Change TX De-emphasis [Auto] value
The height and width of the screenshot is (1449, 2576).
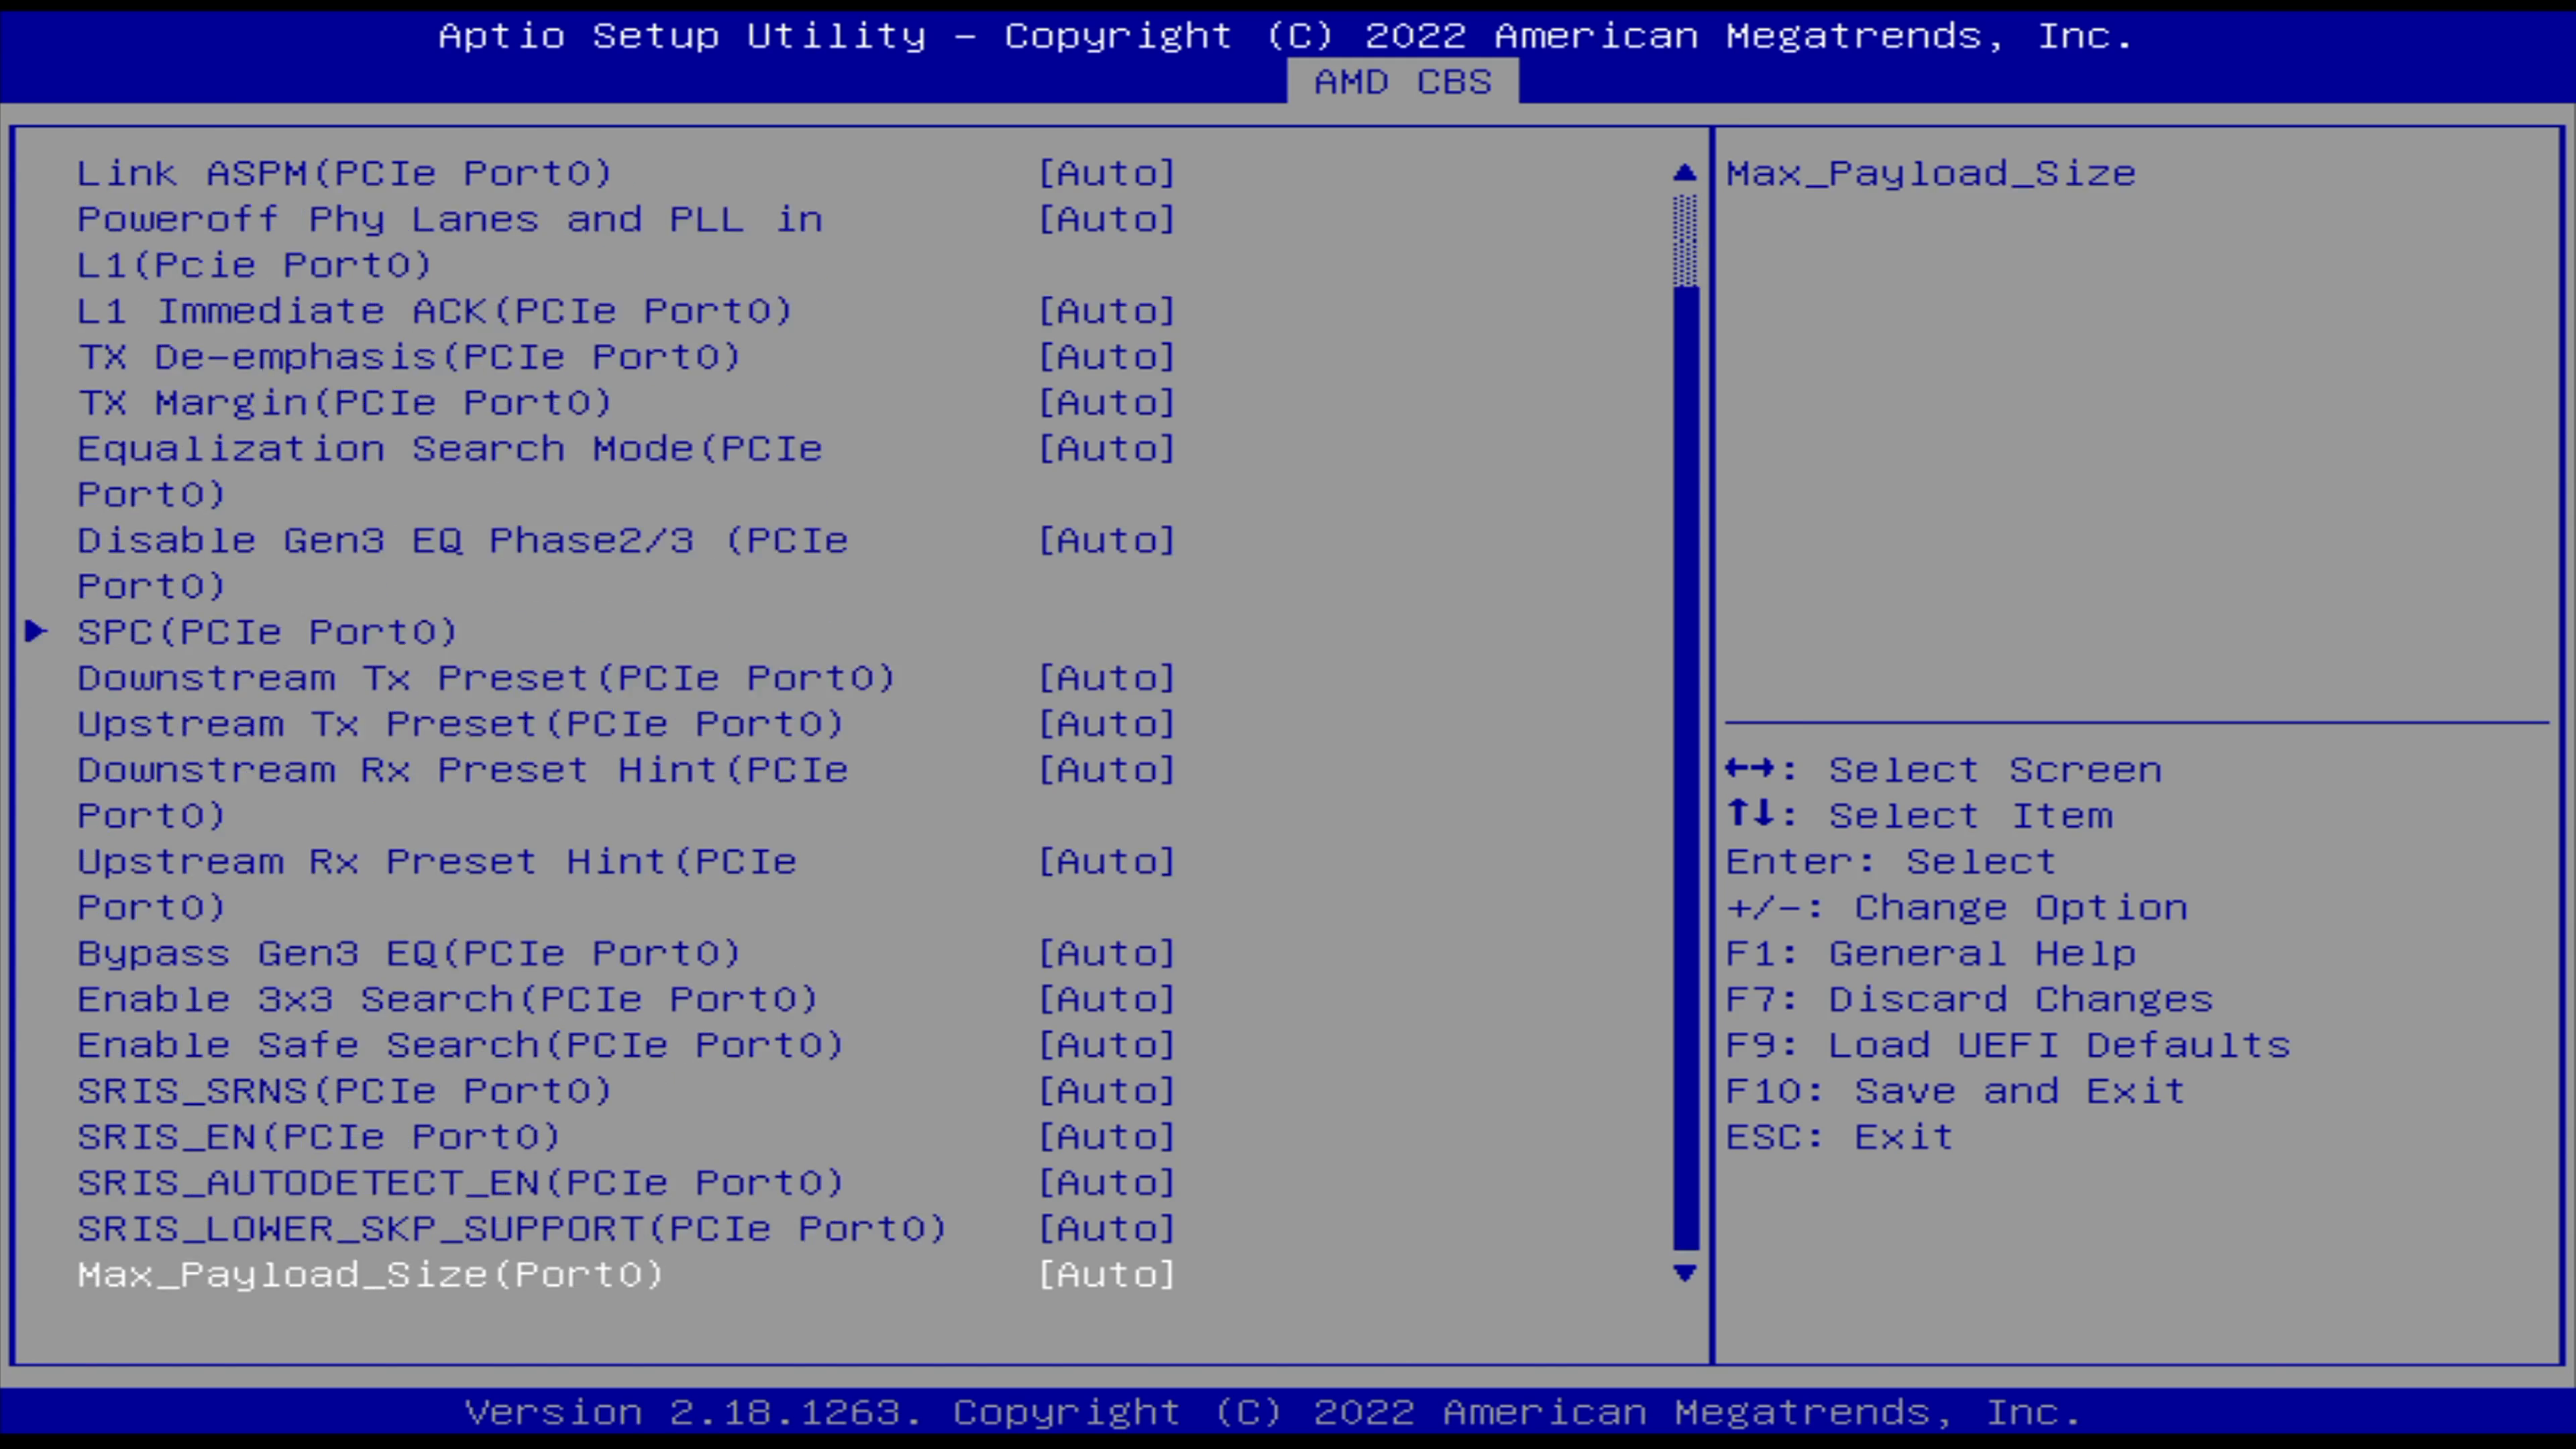1107,357
